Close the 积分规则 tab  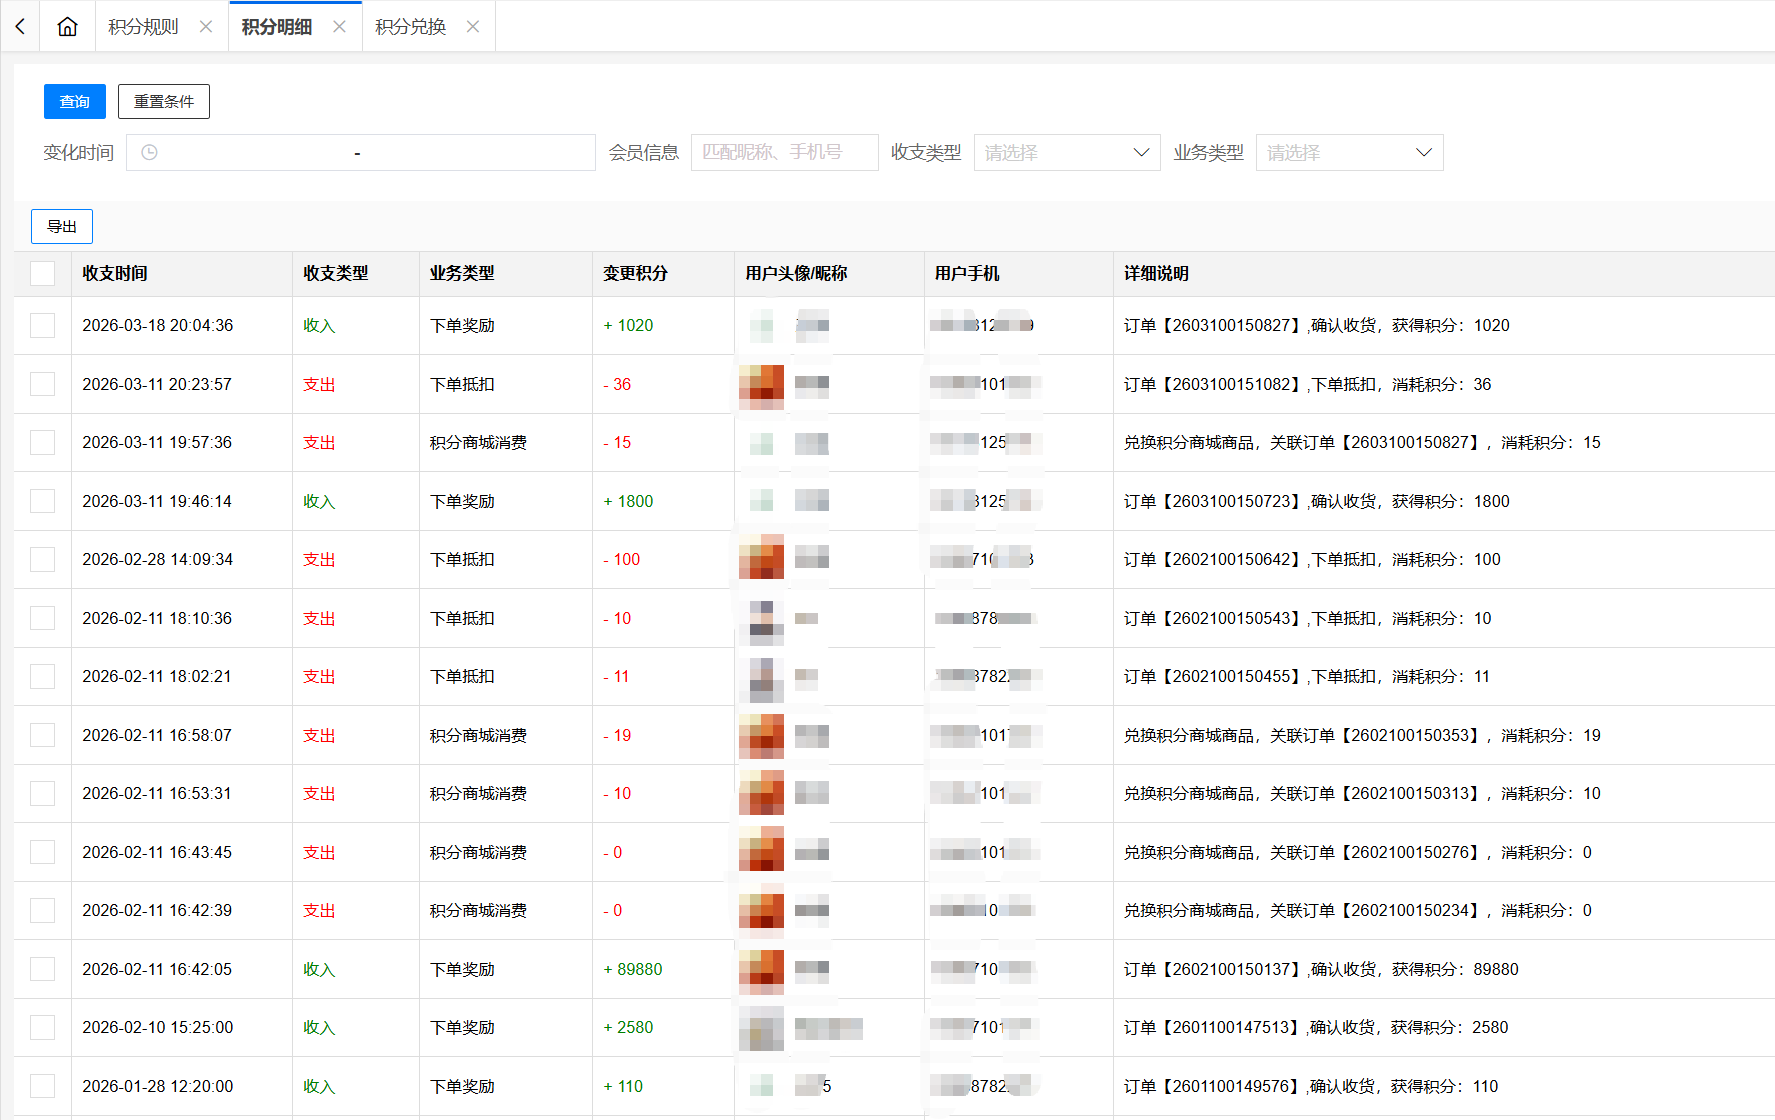[206, 27]
